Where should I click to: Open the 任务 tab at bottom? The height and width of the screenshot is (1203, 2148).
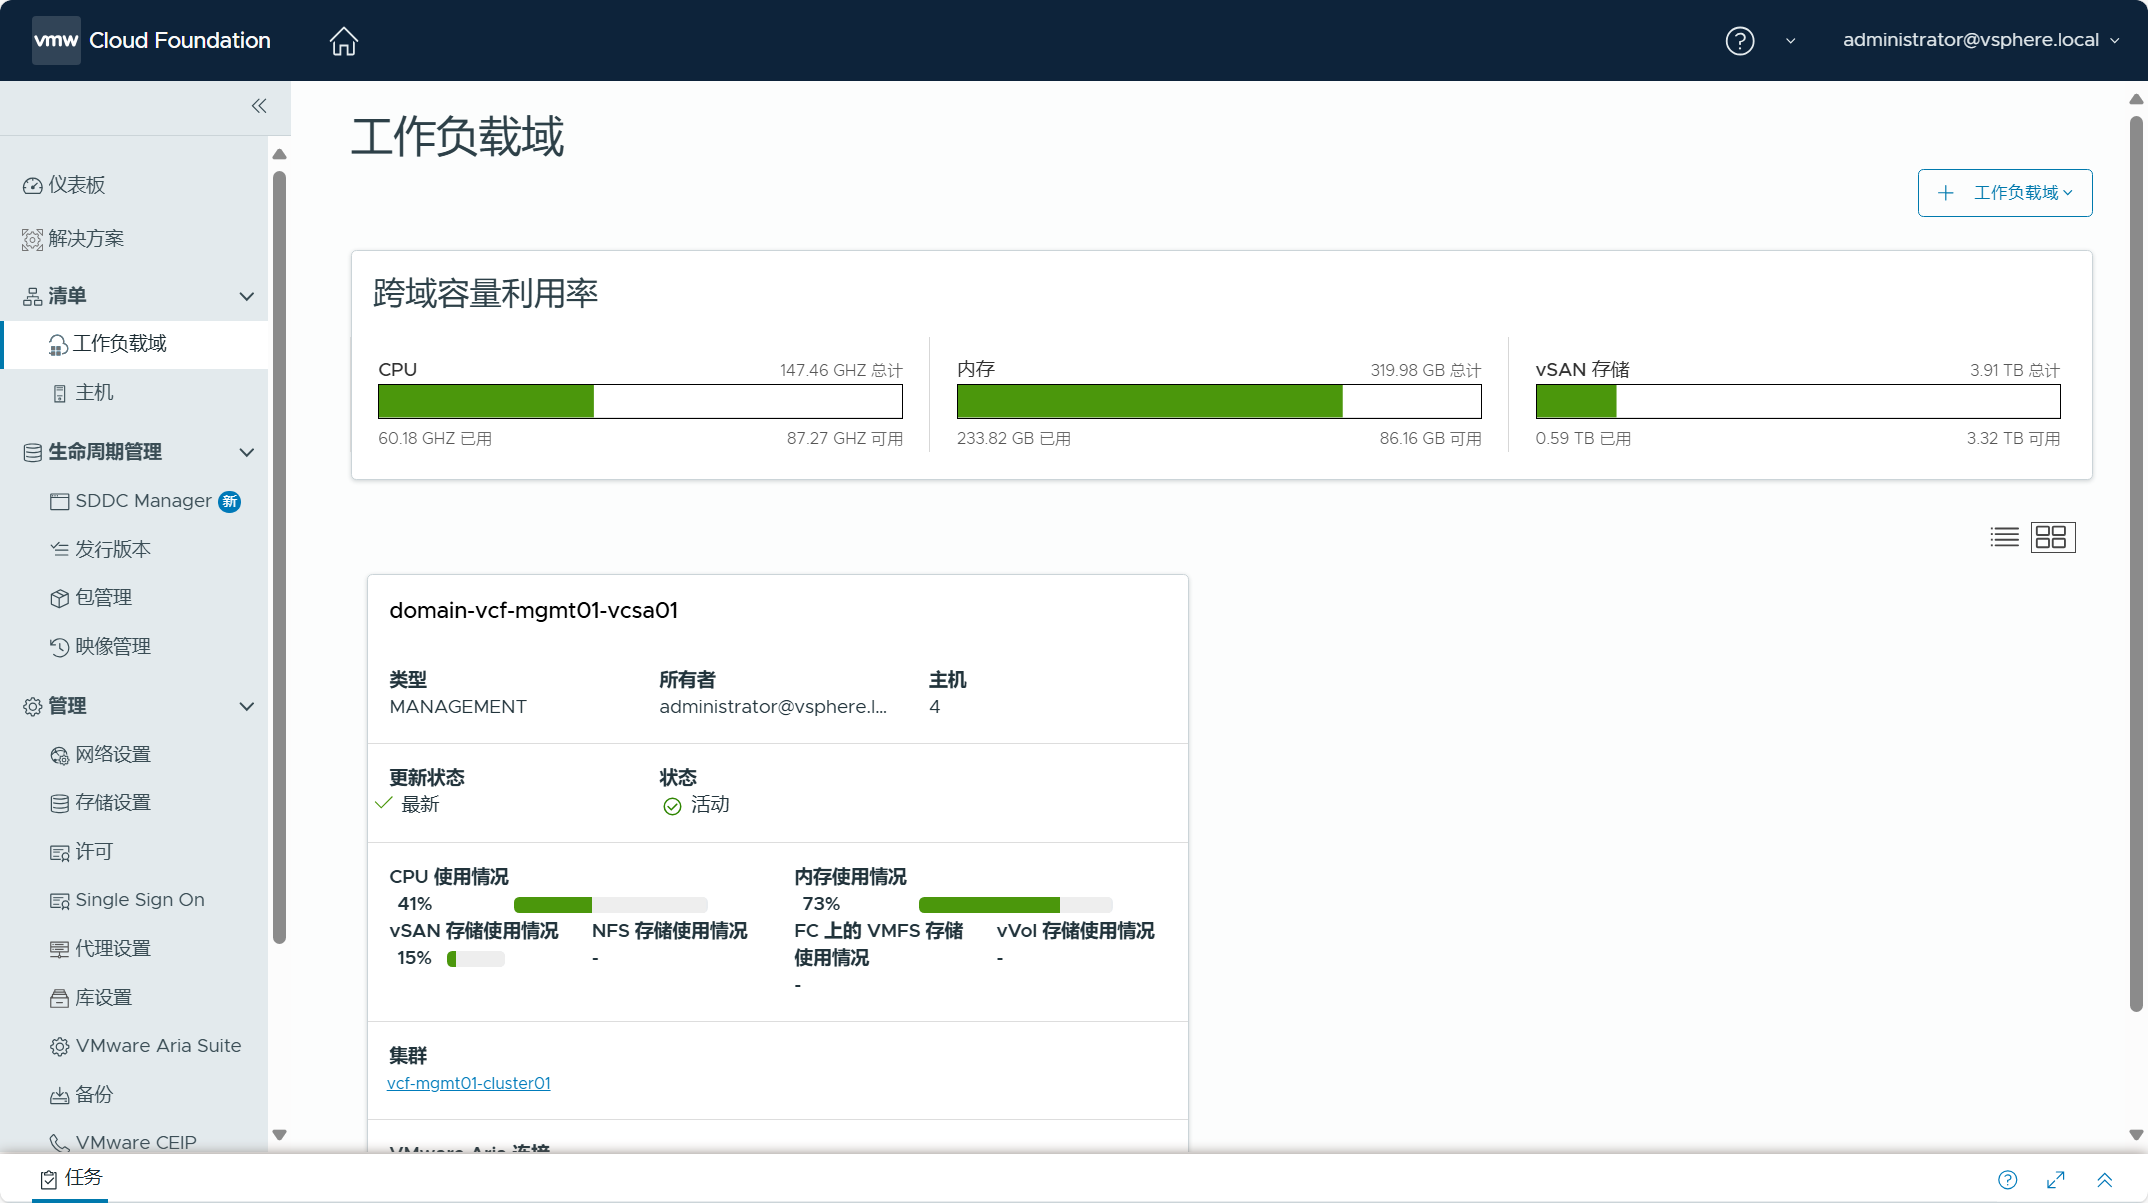point(72,1178)
